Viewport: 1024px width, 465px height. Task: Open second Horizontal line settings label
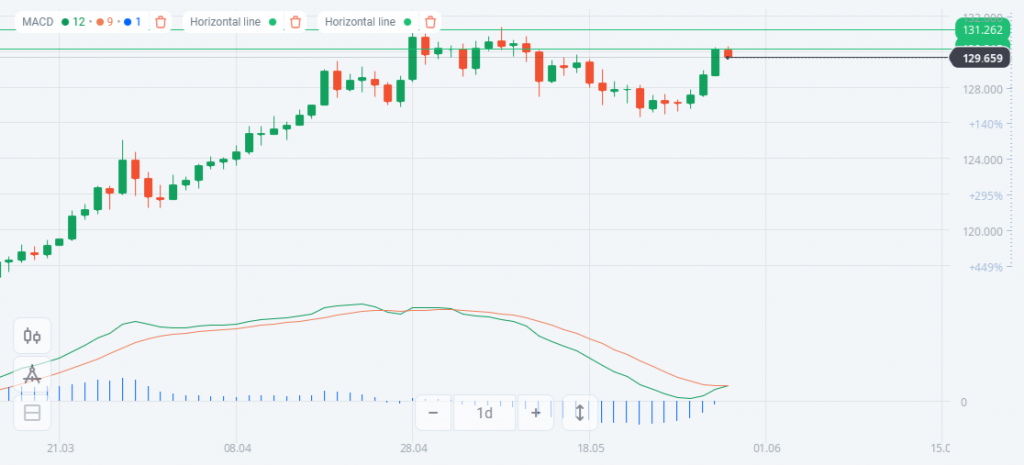pyautogui.click(x=361, y=21)
